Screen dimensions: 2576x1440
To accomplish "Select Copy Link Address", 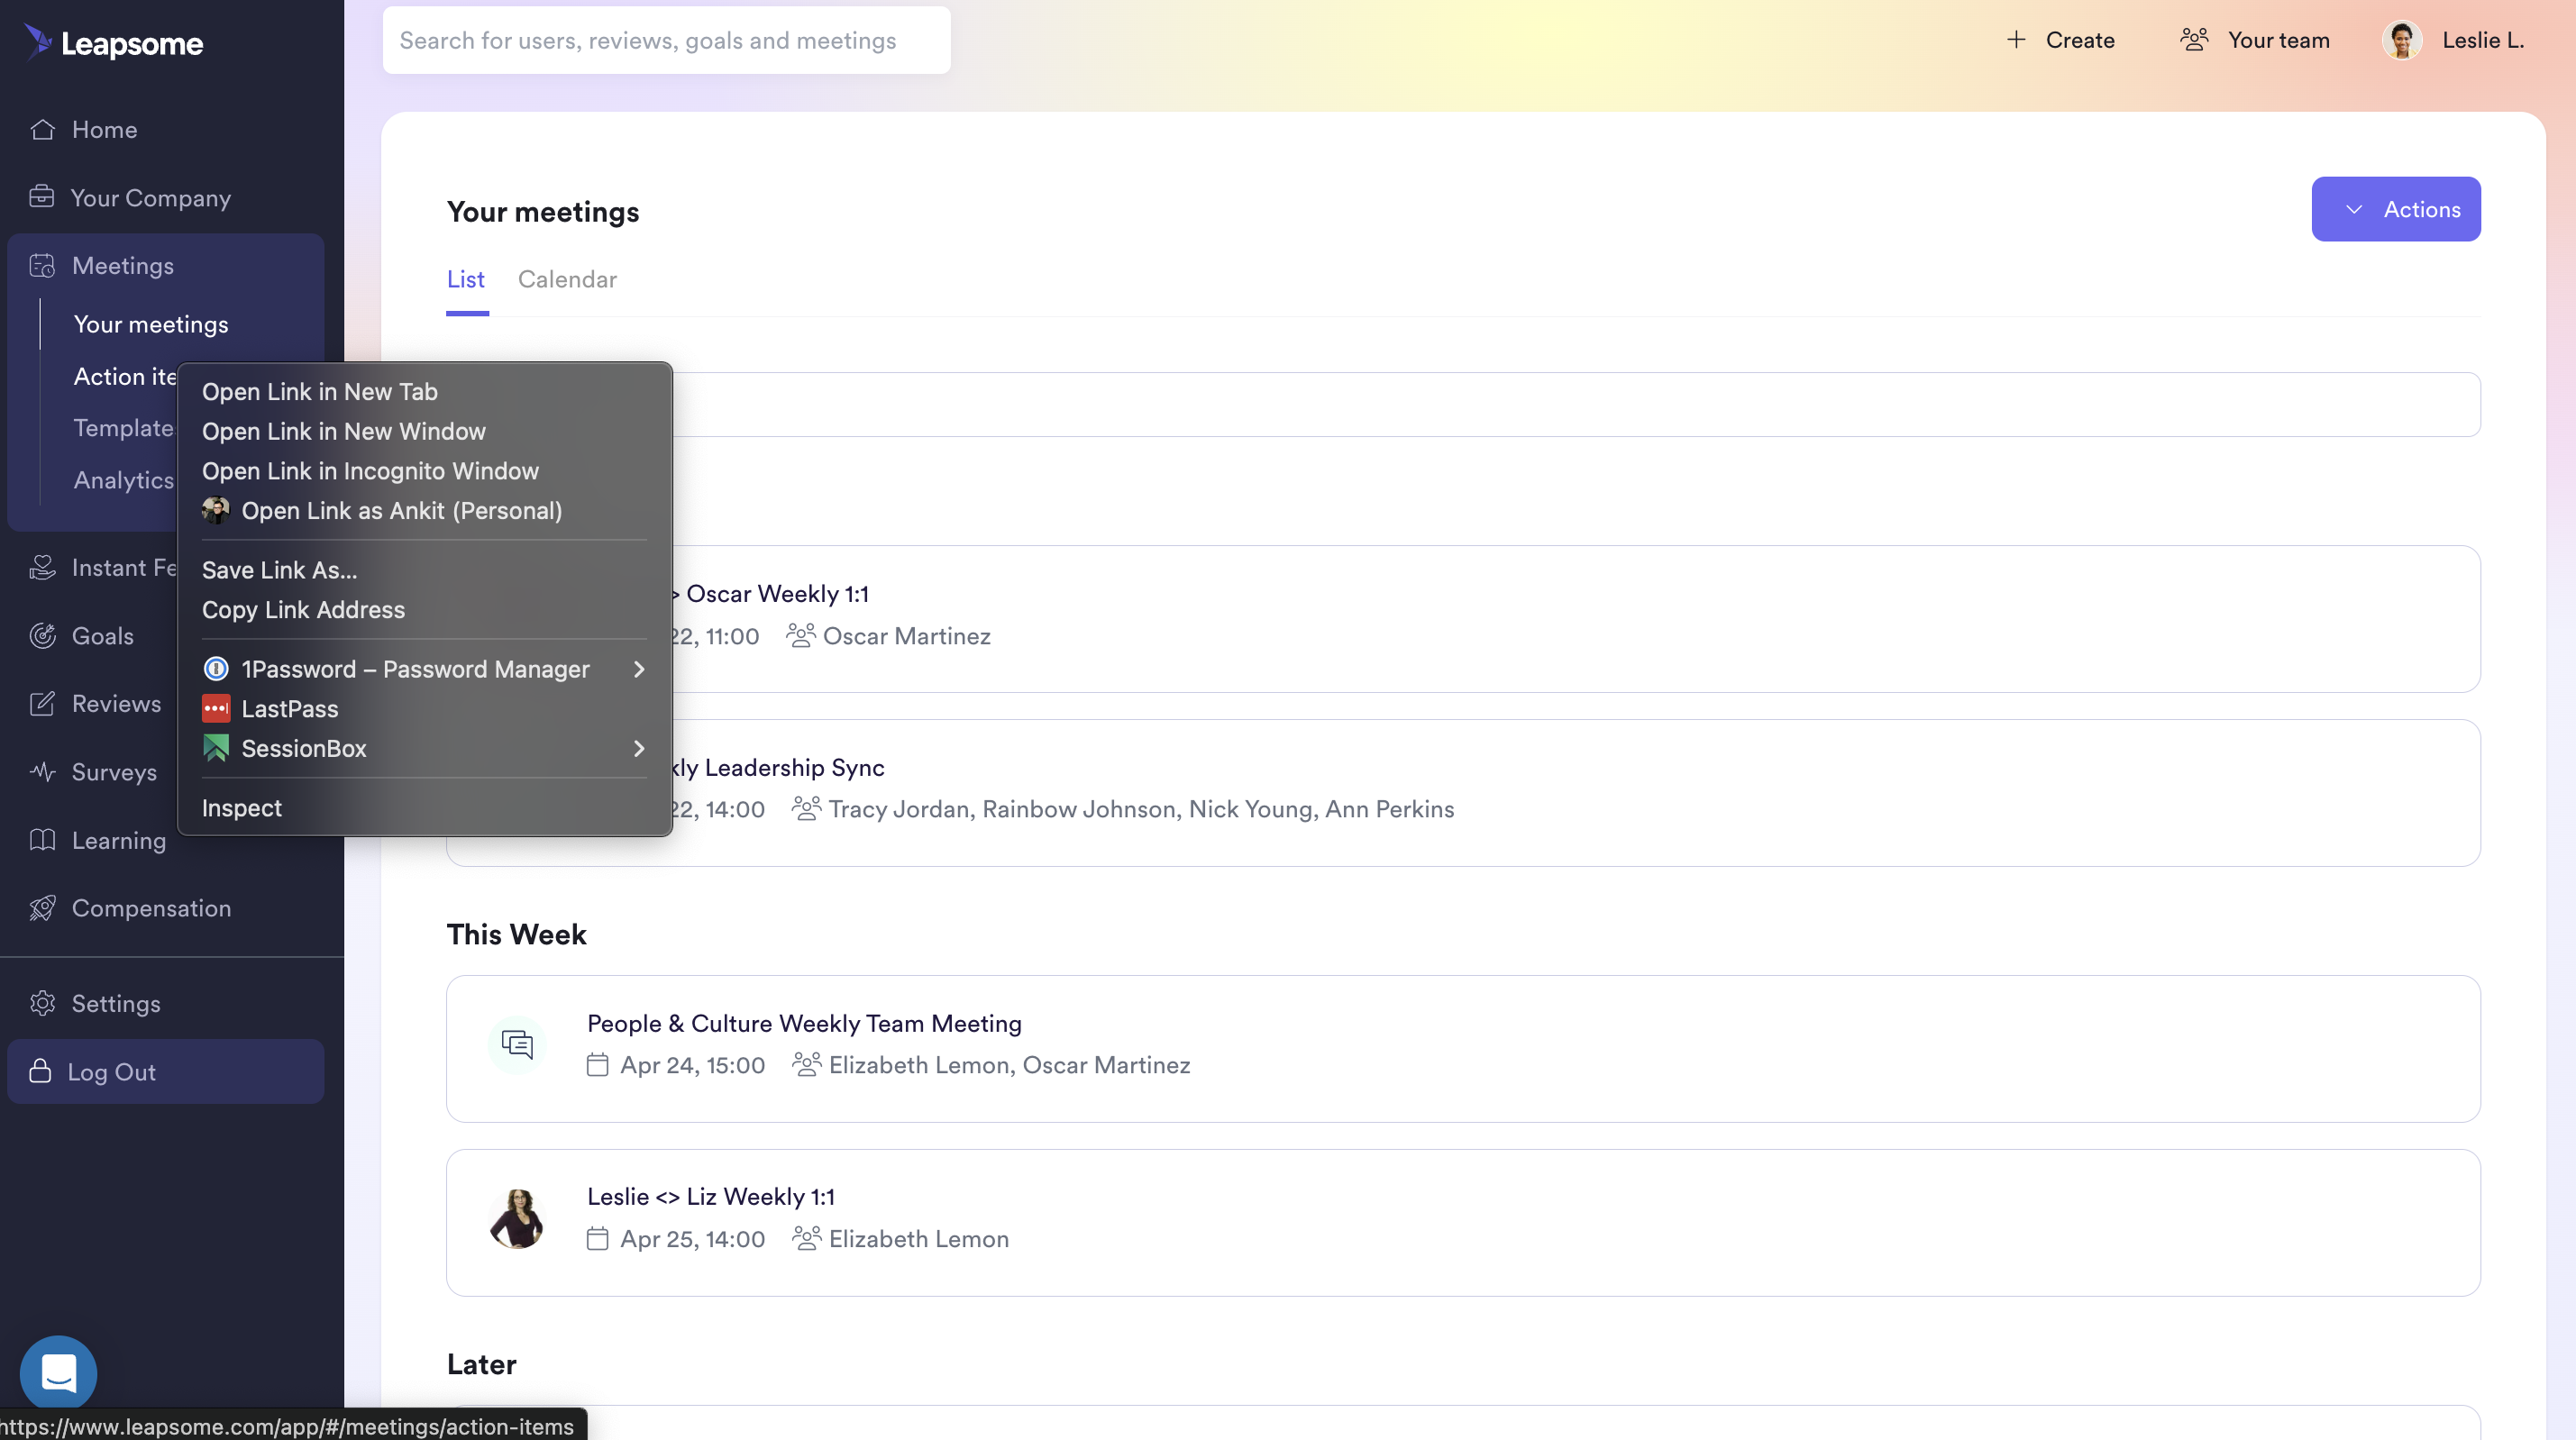I will [x=424, y=610].
